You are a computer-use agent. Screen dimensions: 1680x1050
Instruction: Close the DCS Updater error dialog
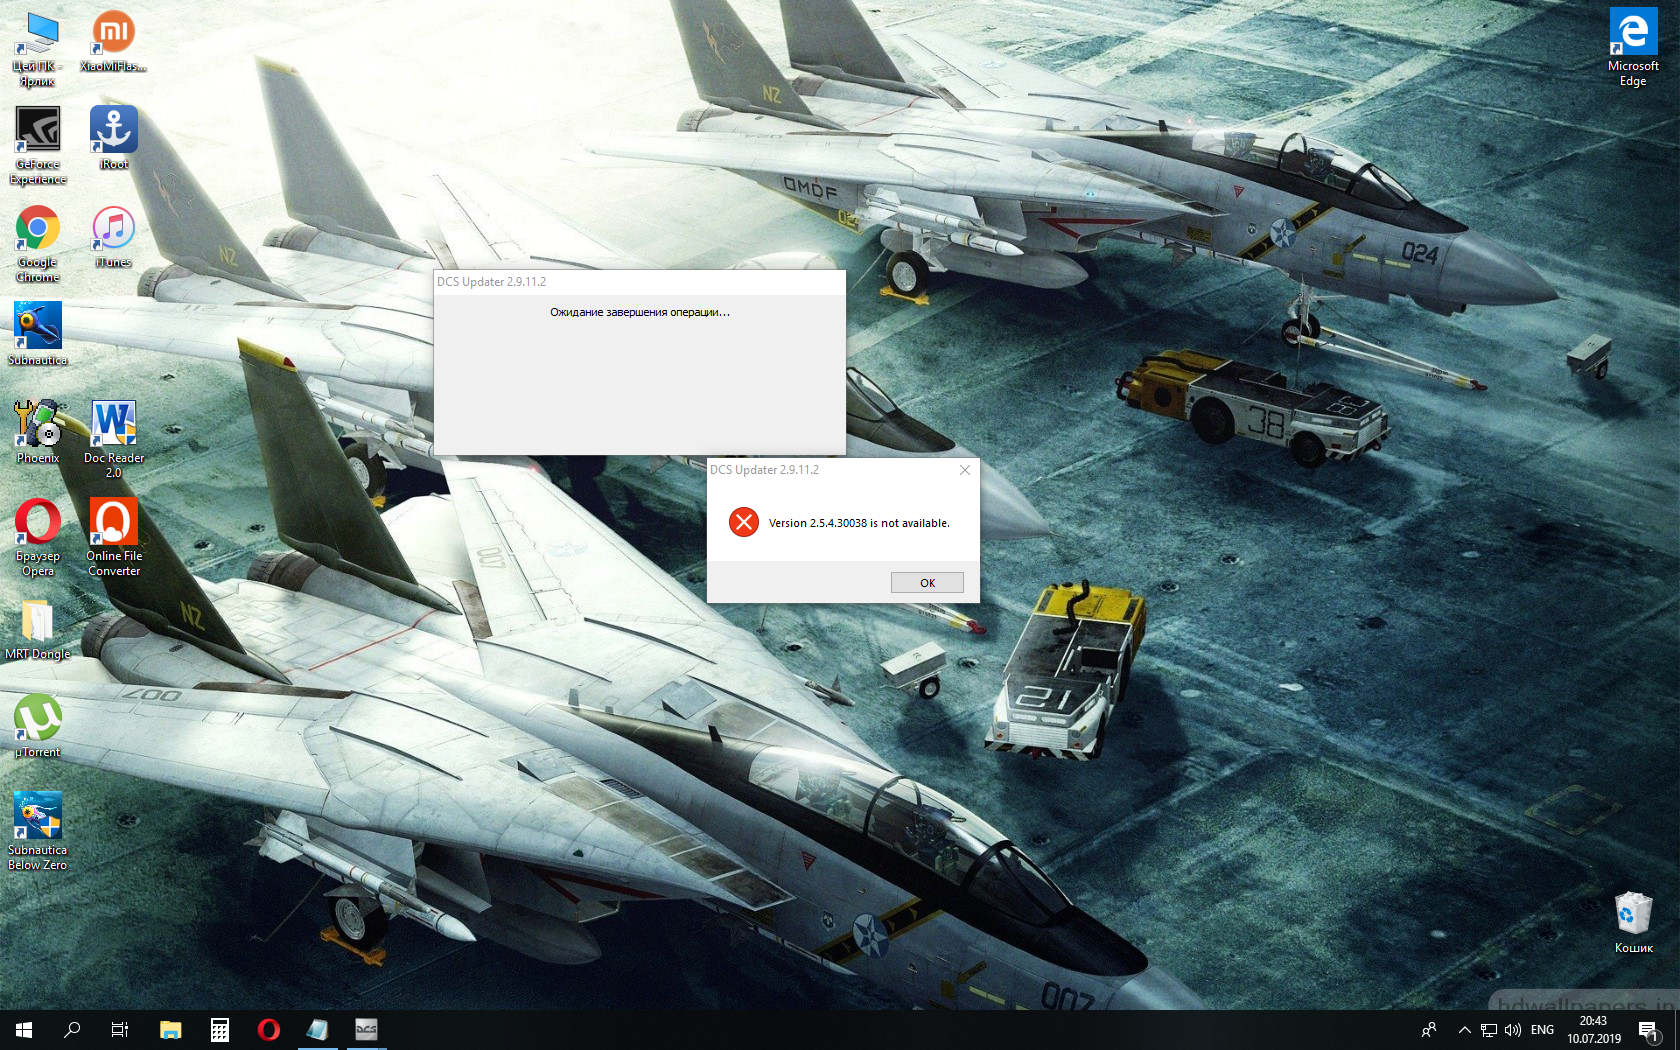coord(965,470)
